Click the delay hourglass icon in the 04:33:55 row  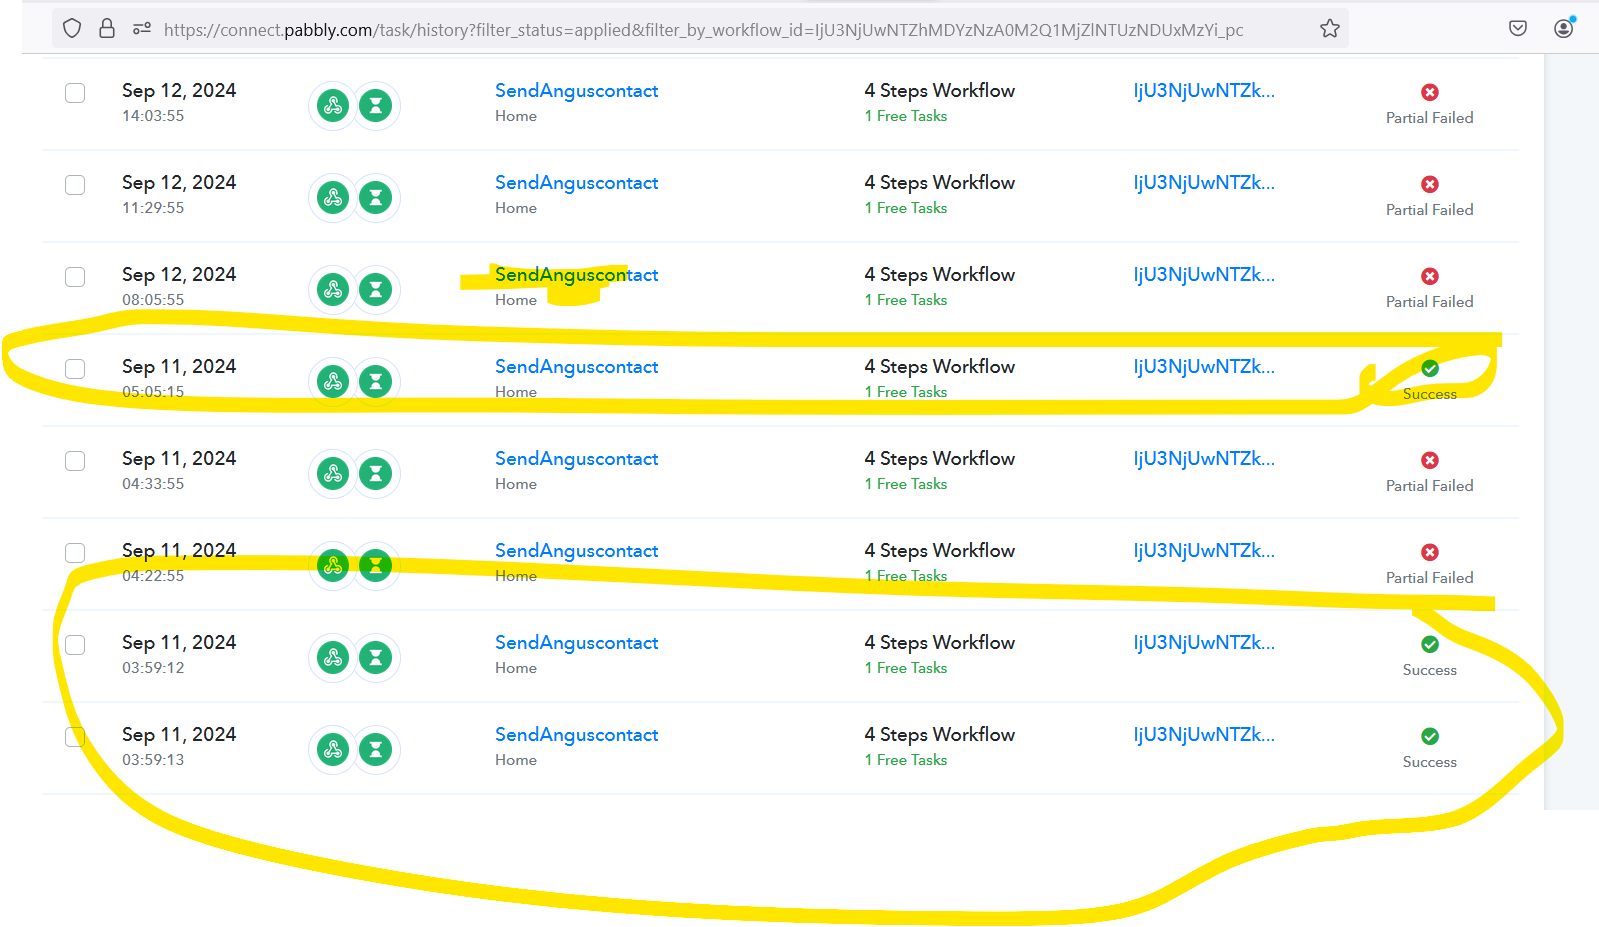click(x=376, y=474)
